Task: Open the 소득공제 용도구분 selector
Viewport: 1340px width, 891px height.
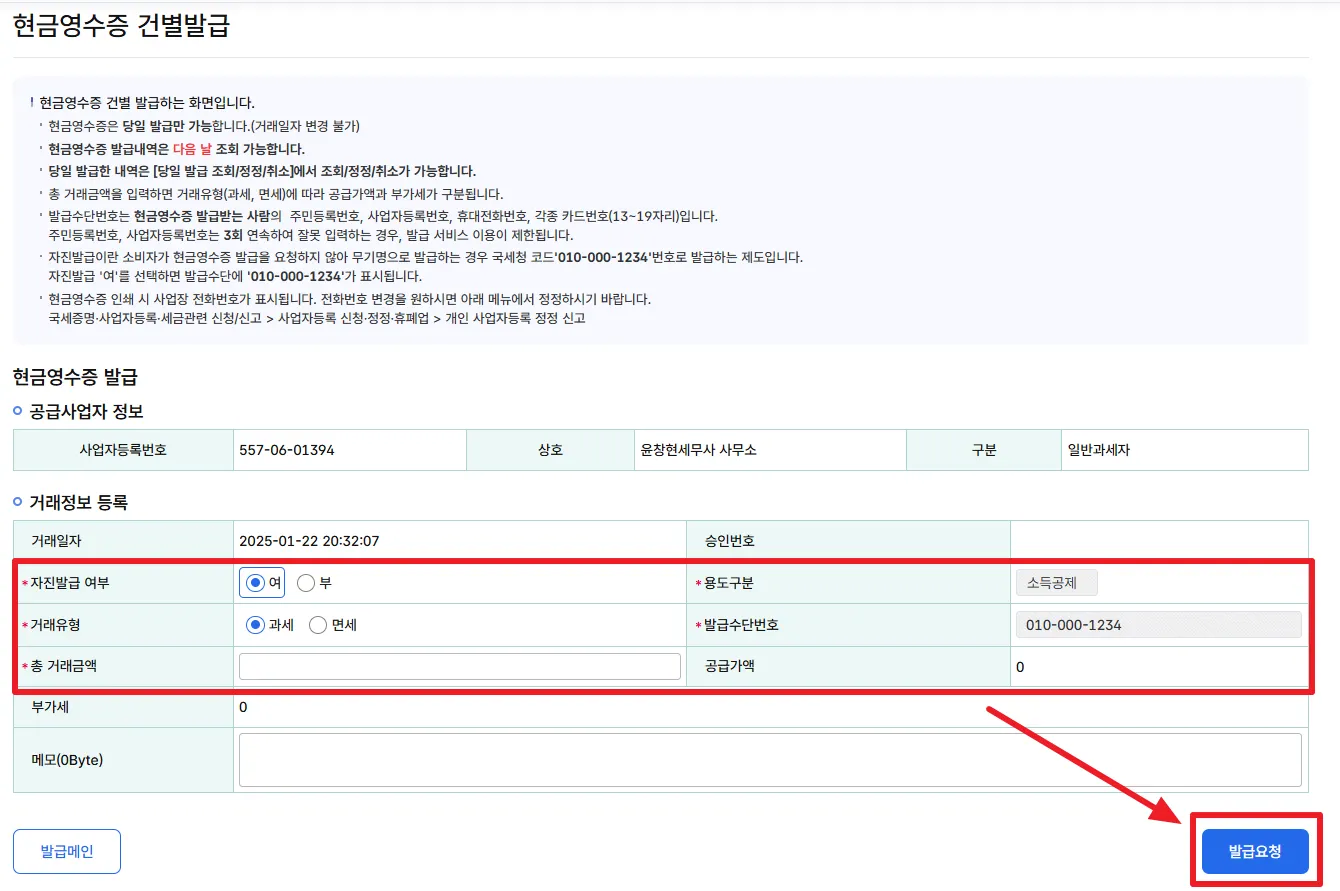Action: pyautogui.click(x=1056, y=583)
